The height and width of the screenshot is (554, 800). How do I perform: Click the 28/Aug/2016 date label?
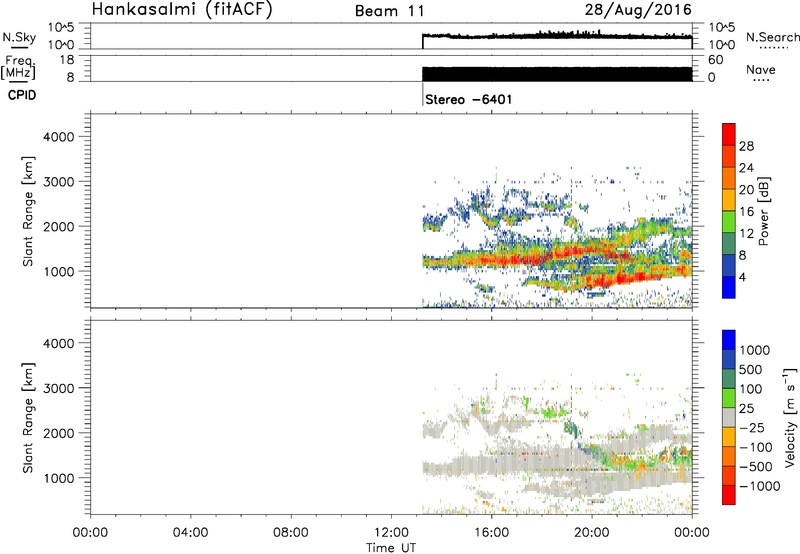tap(638, 10)
